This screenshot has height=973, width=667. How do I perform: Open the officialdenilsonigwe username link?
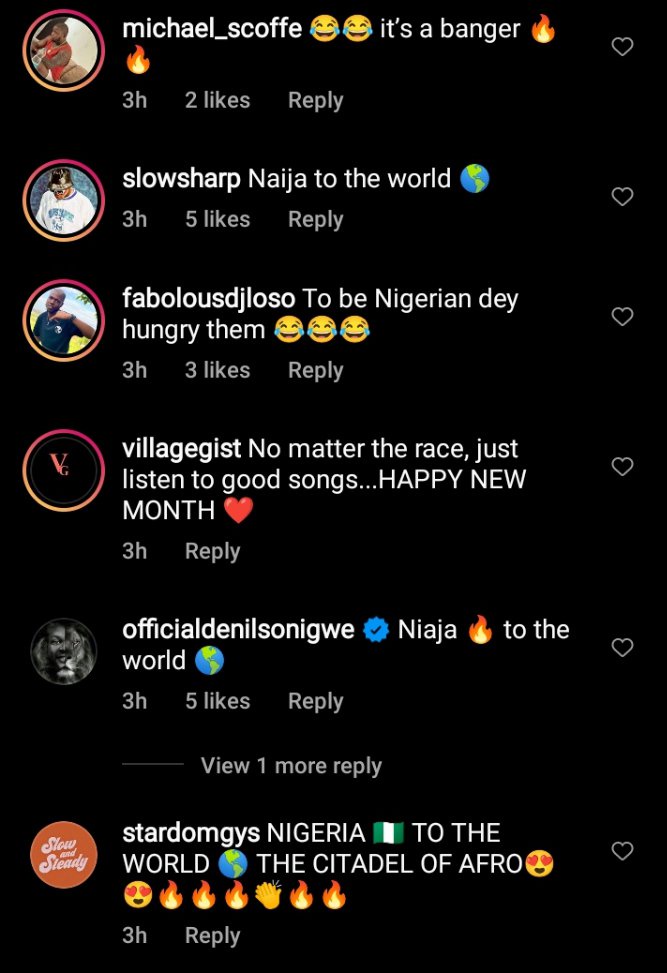pos(238,630)
